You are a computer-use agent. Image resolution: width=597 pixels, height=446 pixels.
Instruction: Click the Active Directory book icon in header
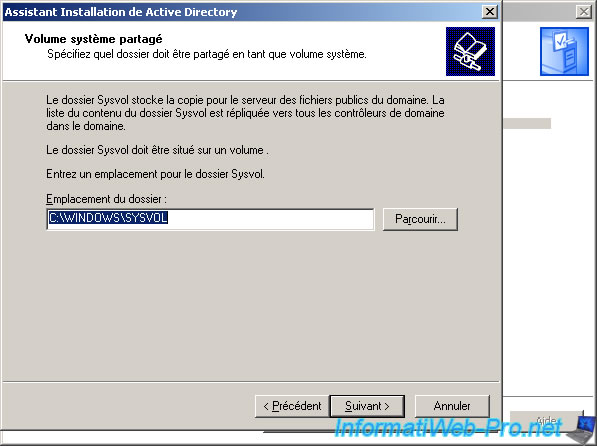(x=470, y=51)
